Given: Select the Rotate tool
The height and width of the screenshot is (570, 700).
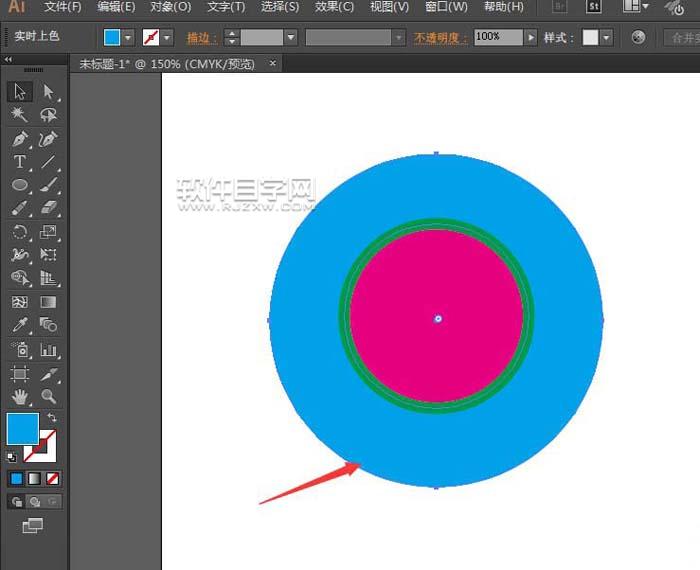Looking at the screenshot, I should tap(19, 232).
